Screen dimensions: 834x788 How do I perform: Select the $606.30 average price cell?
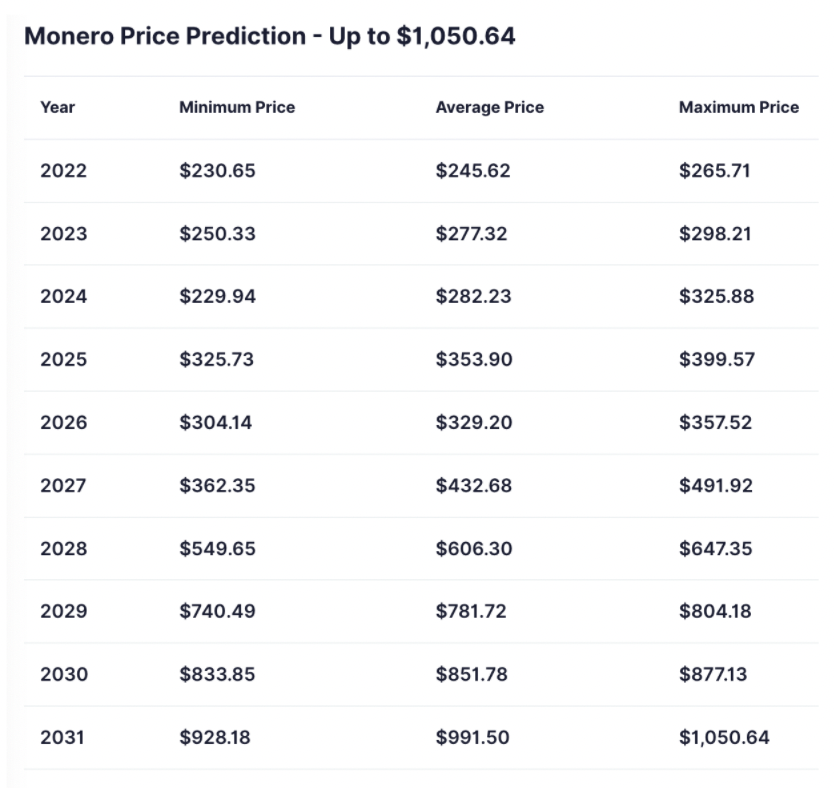tap(474, 549)
